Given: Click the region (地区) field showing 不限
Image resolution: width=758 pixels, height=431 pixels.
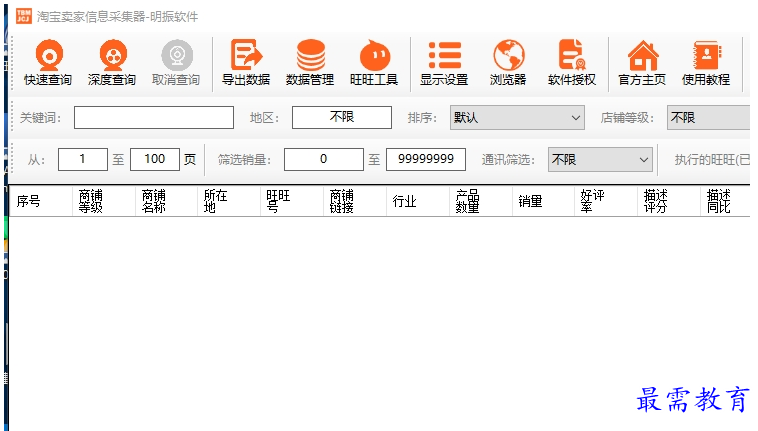Looking at the screenshot, I should click(342, 117).
